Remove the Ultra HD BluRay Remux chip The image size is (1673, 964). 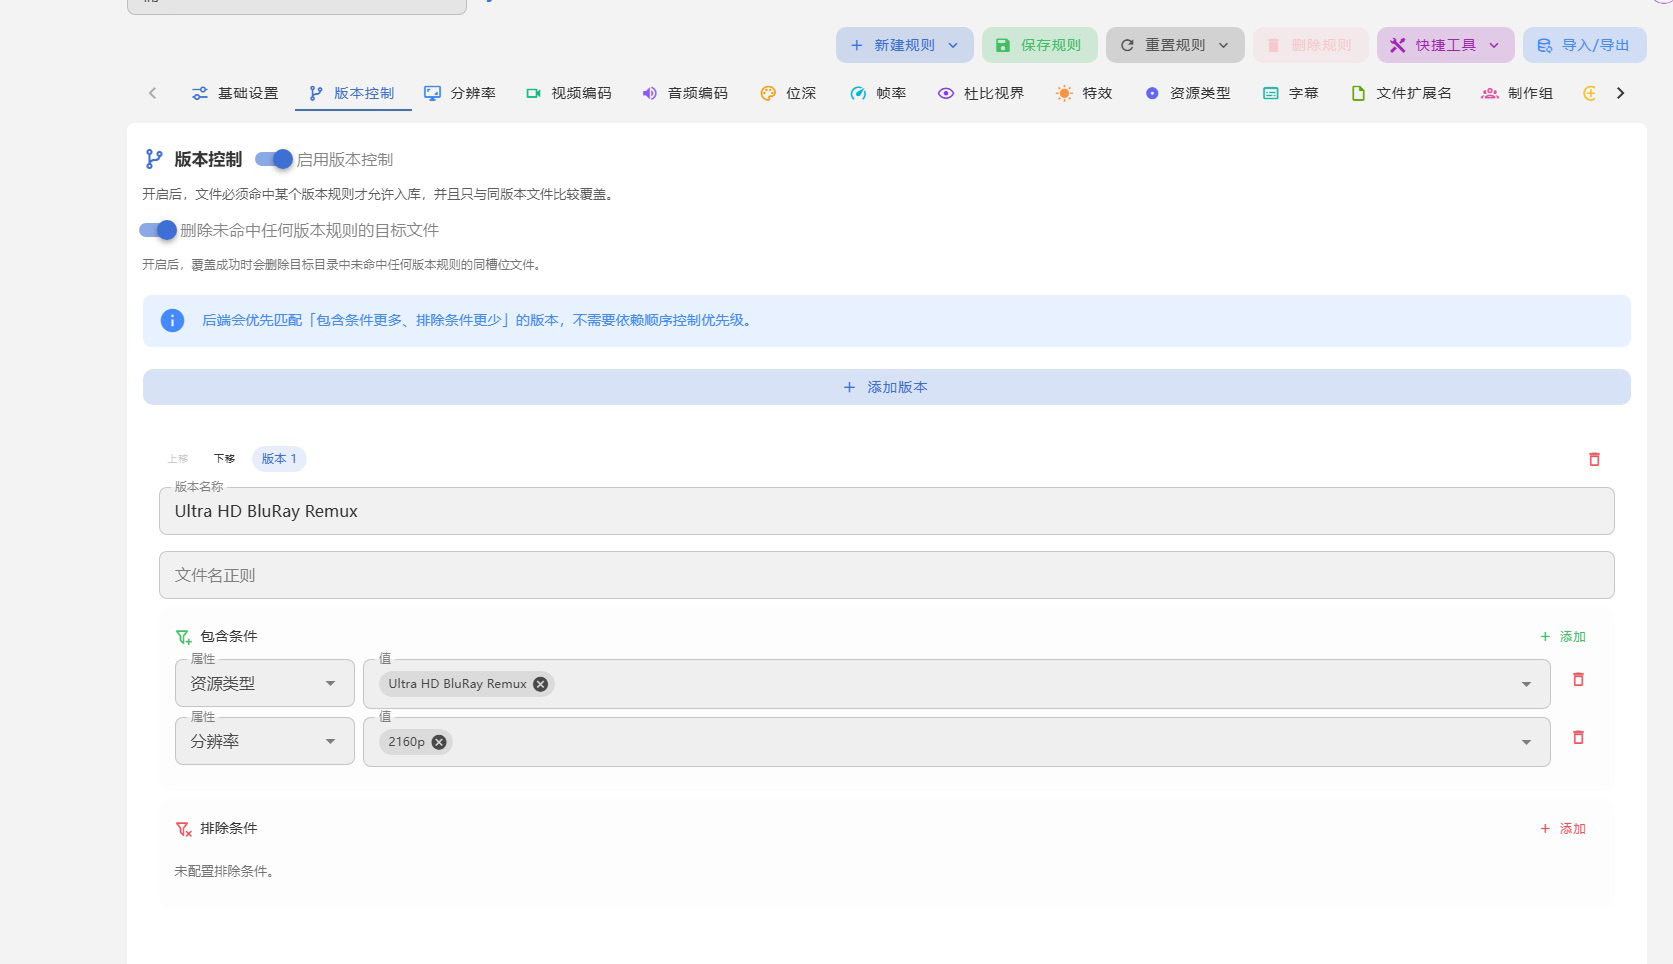(x=540, y=684)
